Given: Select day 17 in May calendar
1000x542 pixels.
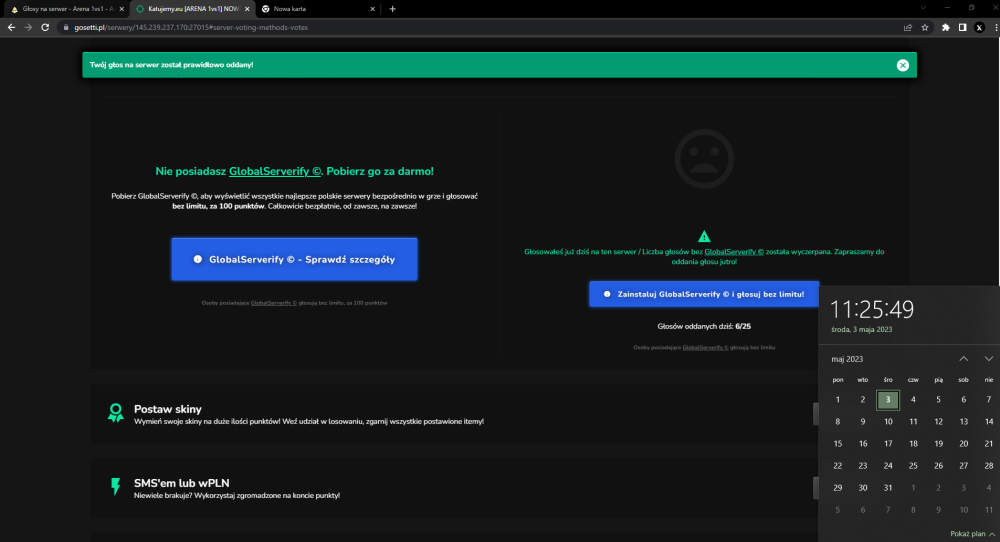Looking at the screenshot, I should point(888,444).
